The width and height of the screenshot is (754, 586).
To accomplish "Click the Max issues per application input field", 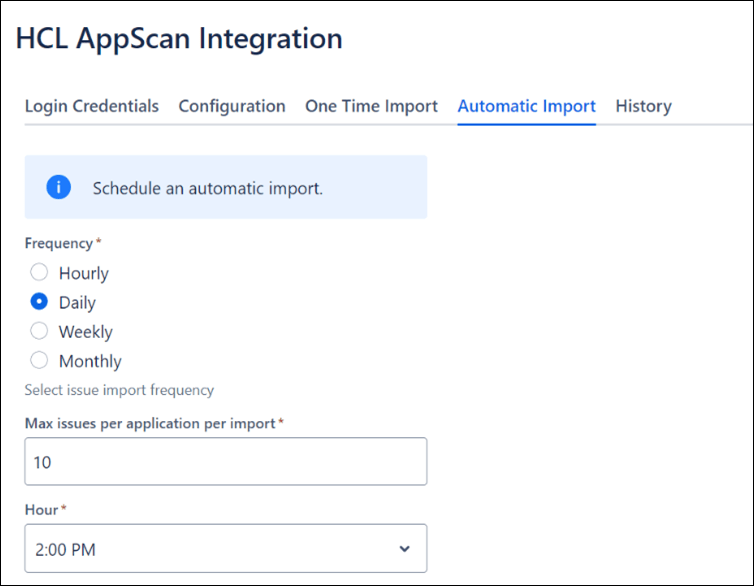I will (x=226, y=461).
